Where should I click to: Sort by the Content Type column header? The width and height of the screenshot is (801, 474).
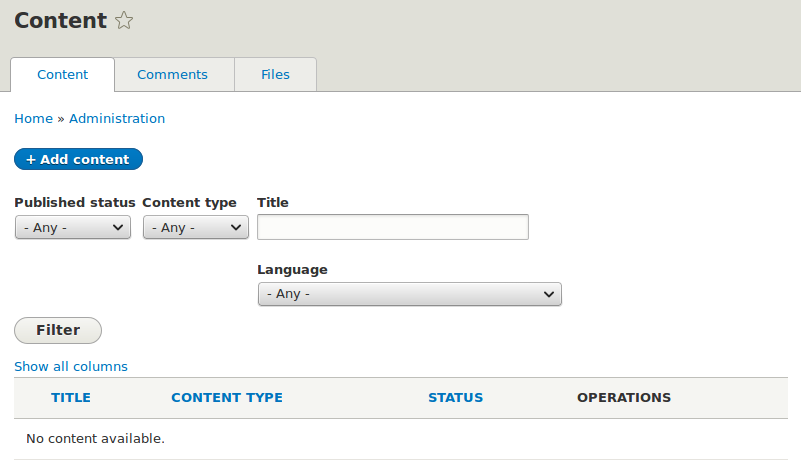[x=227, y=398]
